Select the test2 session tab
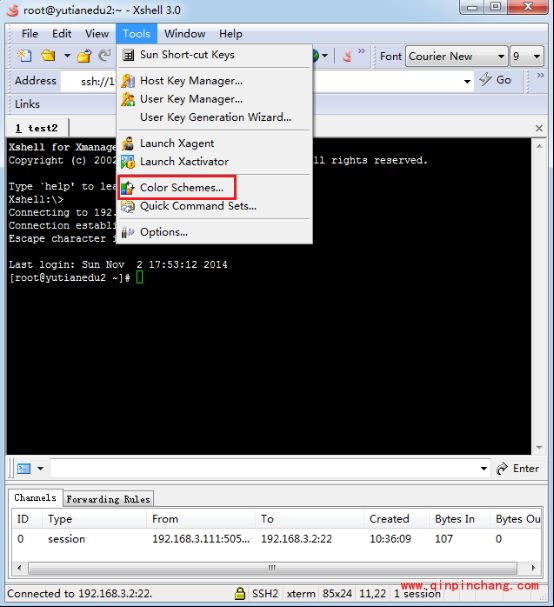Viewport: 554px width, 607px height. tap(38, 128)
